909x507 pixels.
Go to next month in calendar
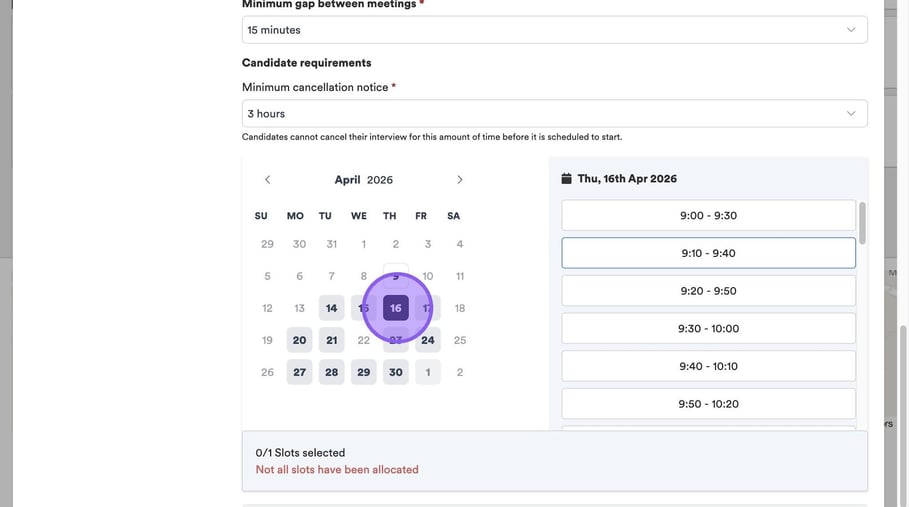(460, 180)
